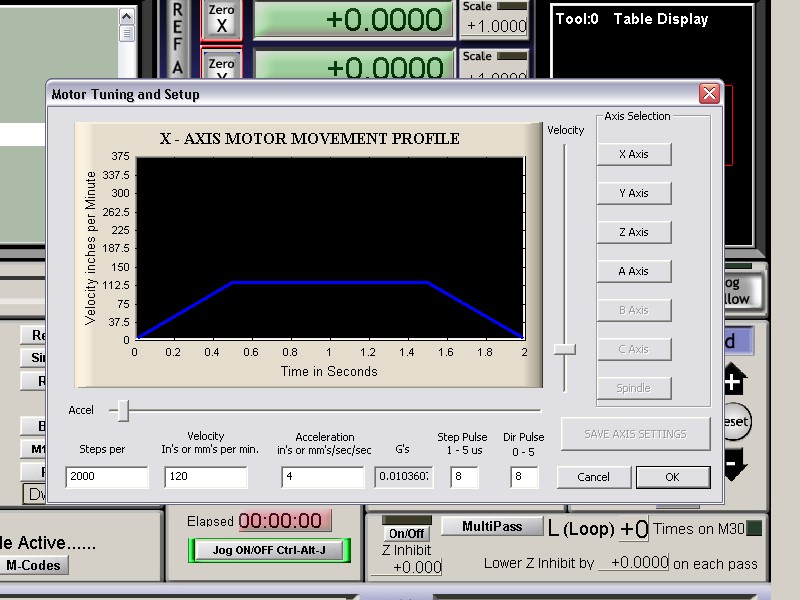Toggle the Z Inhibit On/Off button
The image size is (800, 600).
(x=406, y=533)
